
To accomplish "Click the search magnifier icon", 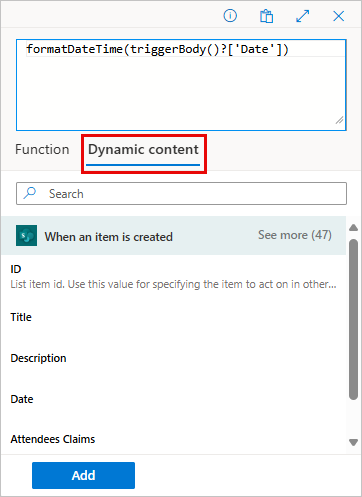I will (30, 193).
